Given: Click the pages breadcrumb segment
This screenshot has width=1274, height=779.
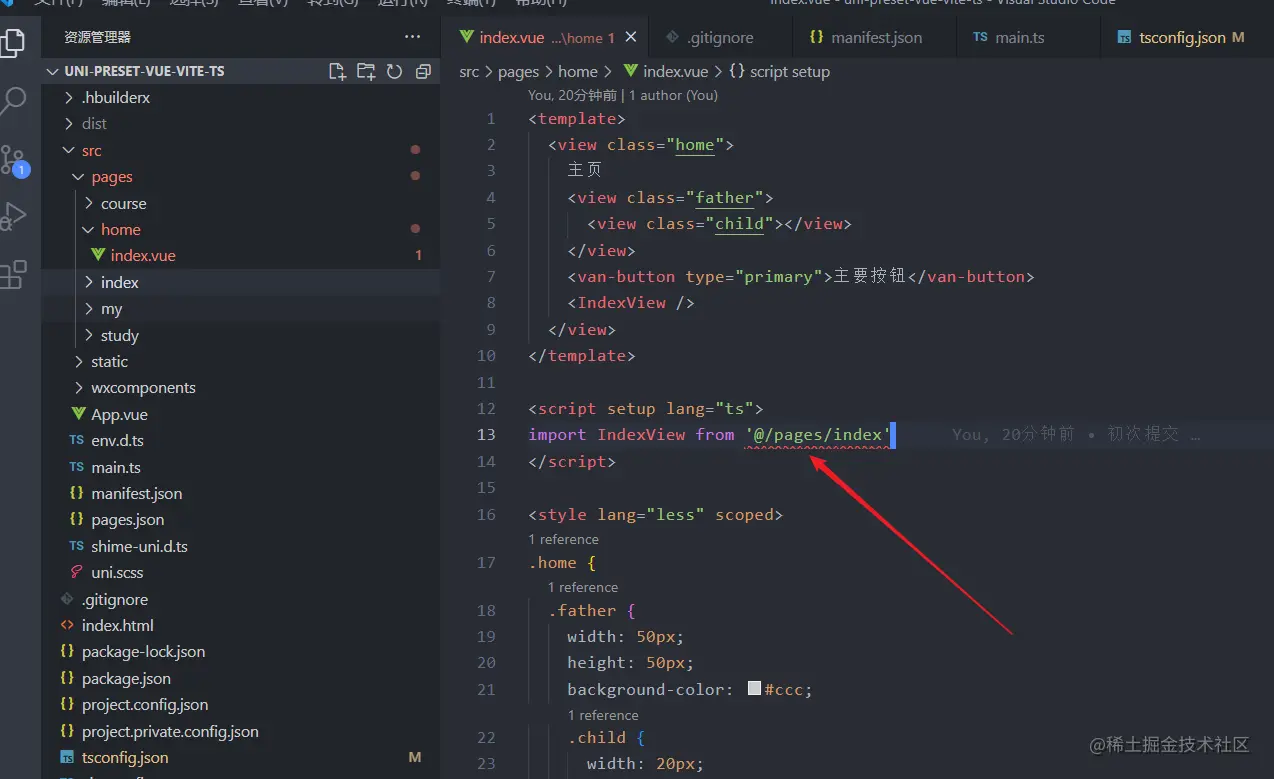Looking at the screenshot, I should [518, 72].
